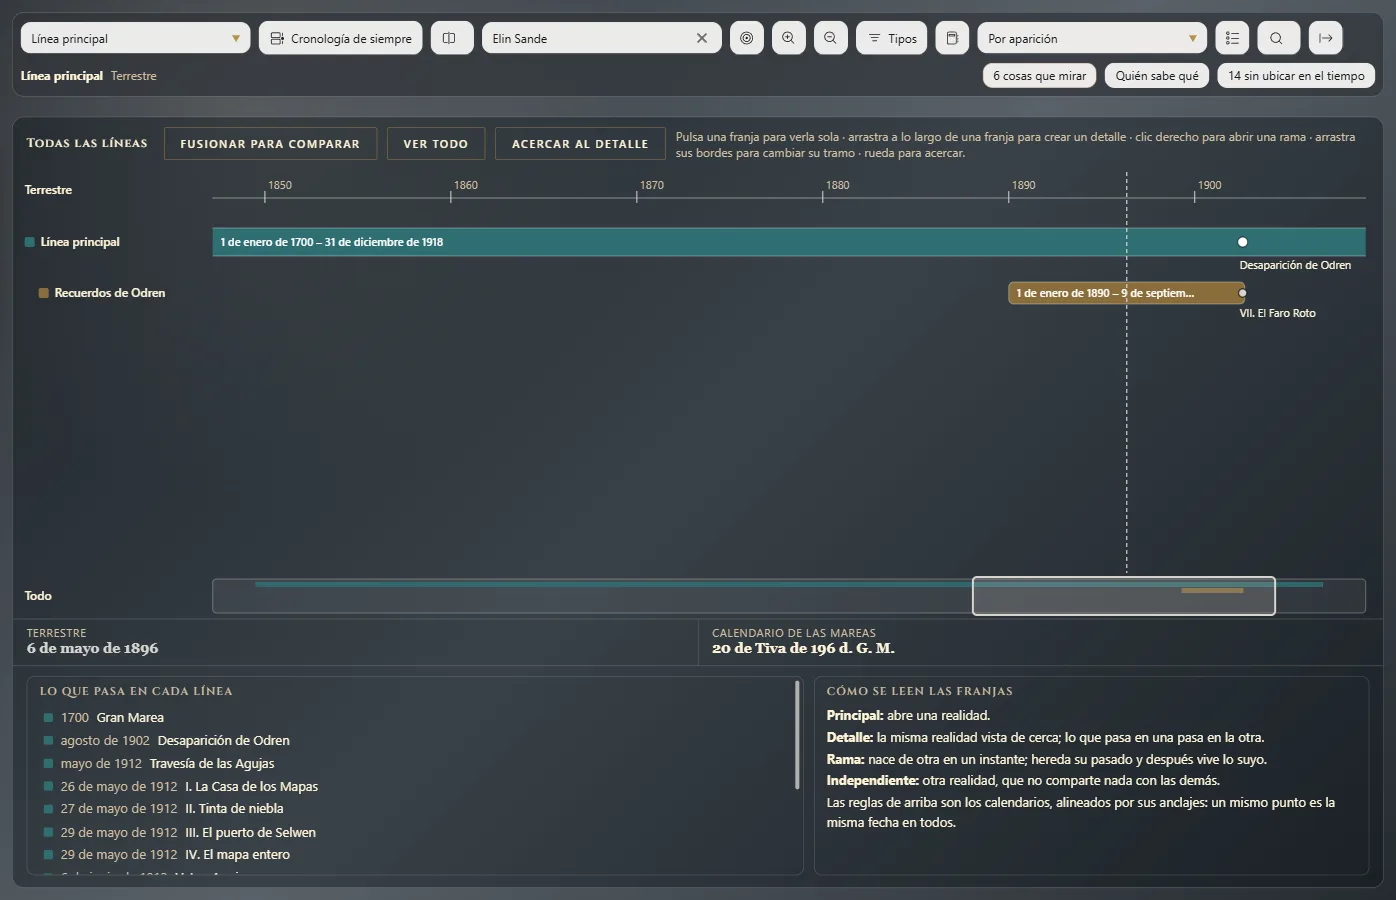Viewport: 1396px width, 900px height.
Task: Click the brown Recuerdos de Odren band
Action: pyautogui.click(x=1127, y=293)
